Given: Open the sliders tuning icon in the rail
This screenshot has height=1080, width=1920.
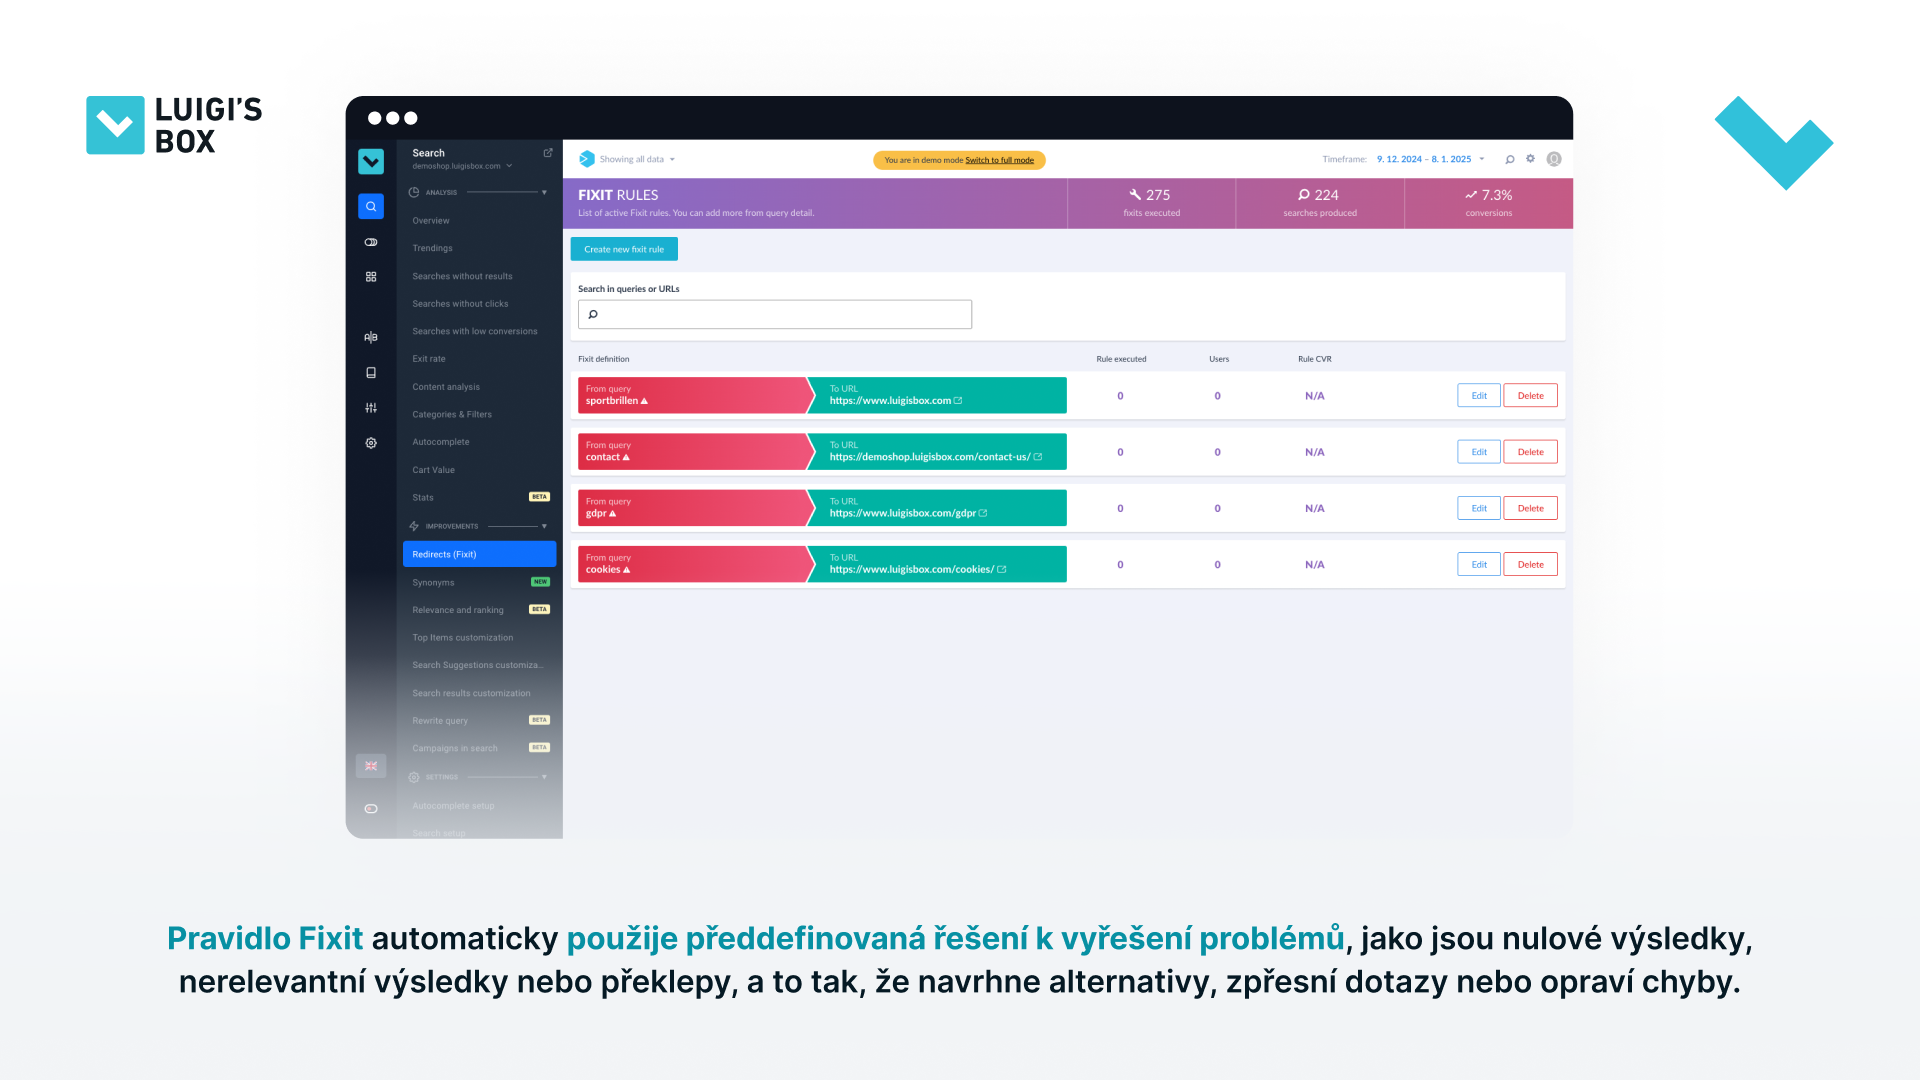Looking at the screenshot, I should tap(371, 407).
